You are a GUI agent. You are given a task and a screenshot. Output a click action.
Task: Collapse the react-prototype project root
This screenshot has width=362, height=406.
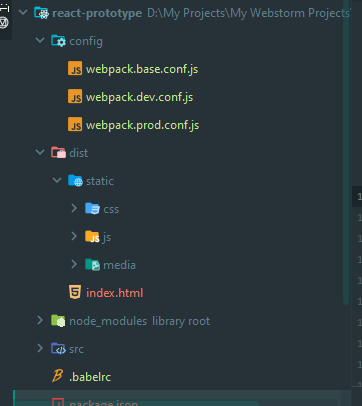23,13
